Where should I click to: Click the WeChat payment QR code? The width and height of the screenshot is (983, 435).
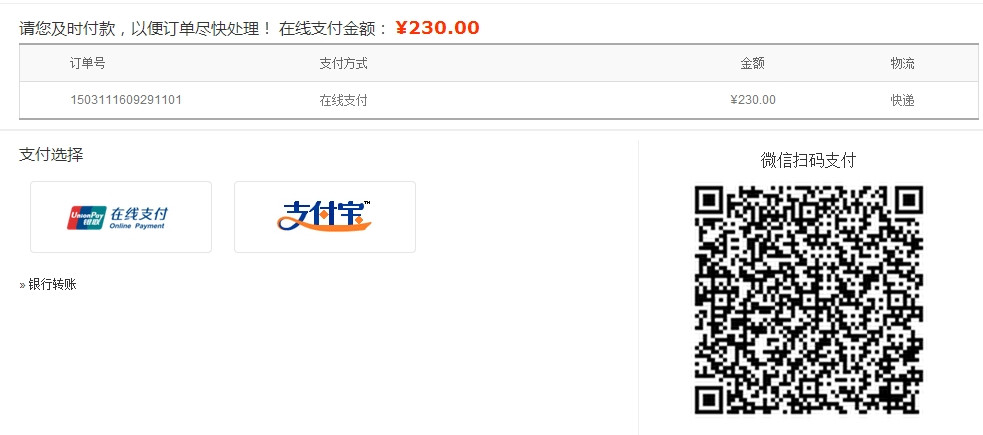click(x=808, y=300)
